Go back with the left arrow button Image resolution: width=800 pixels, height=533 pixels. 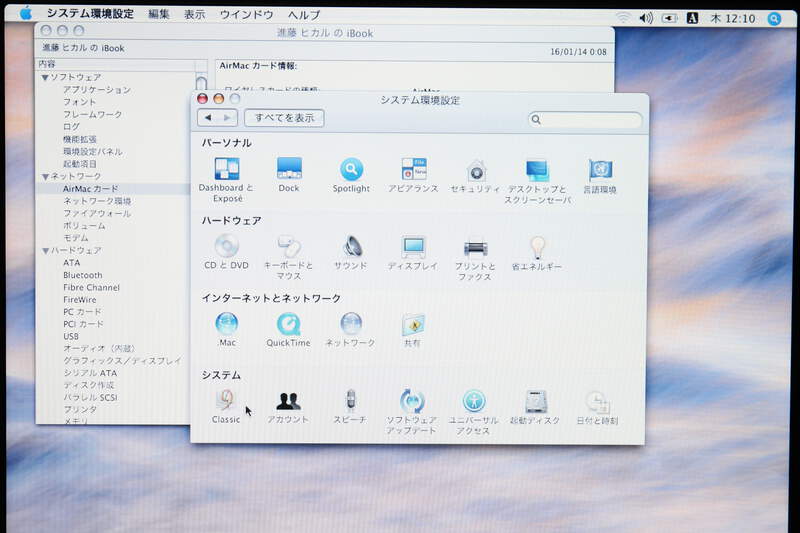coord(208,118)
